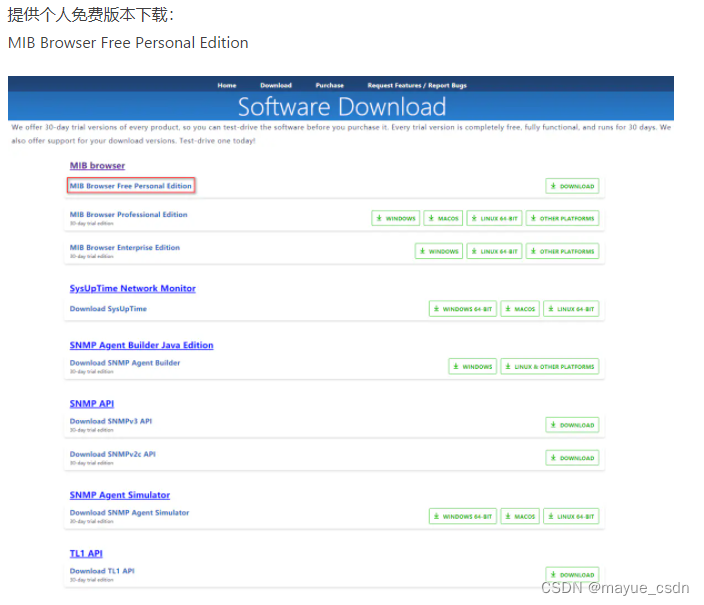Open the TL1 API heading link
Screen dimensions: 704x605
click(x=86, y=553)
